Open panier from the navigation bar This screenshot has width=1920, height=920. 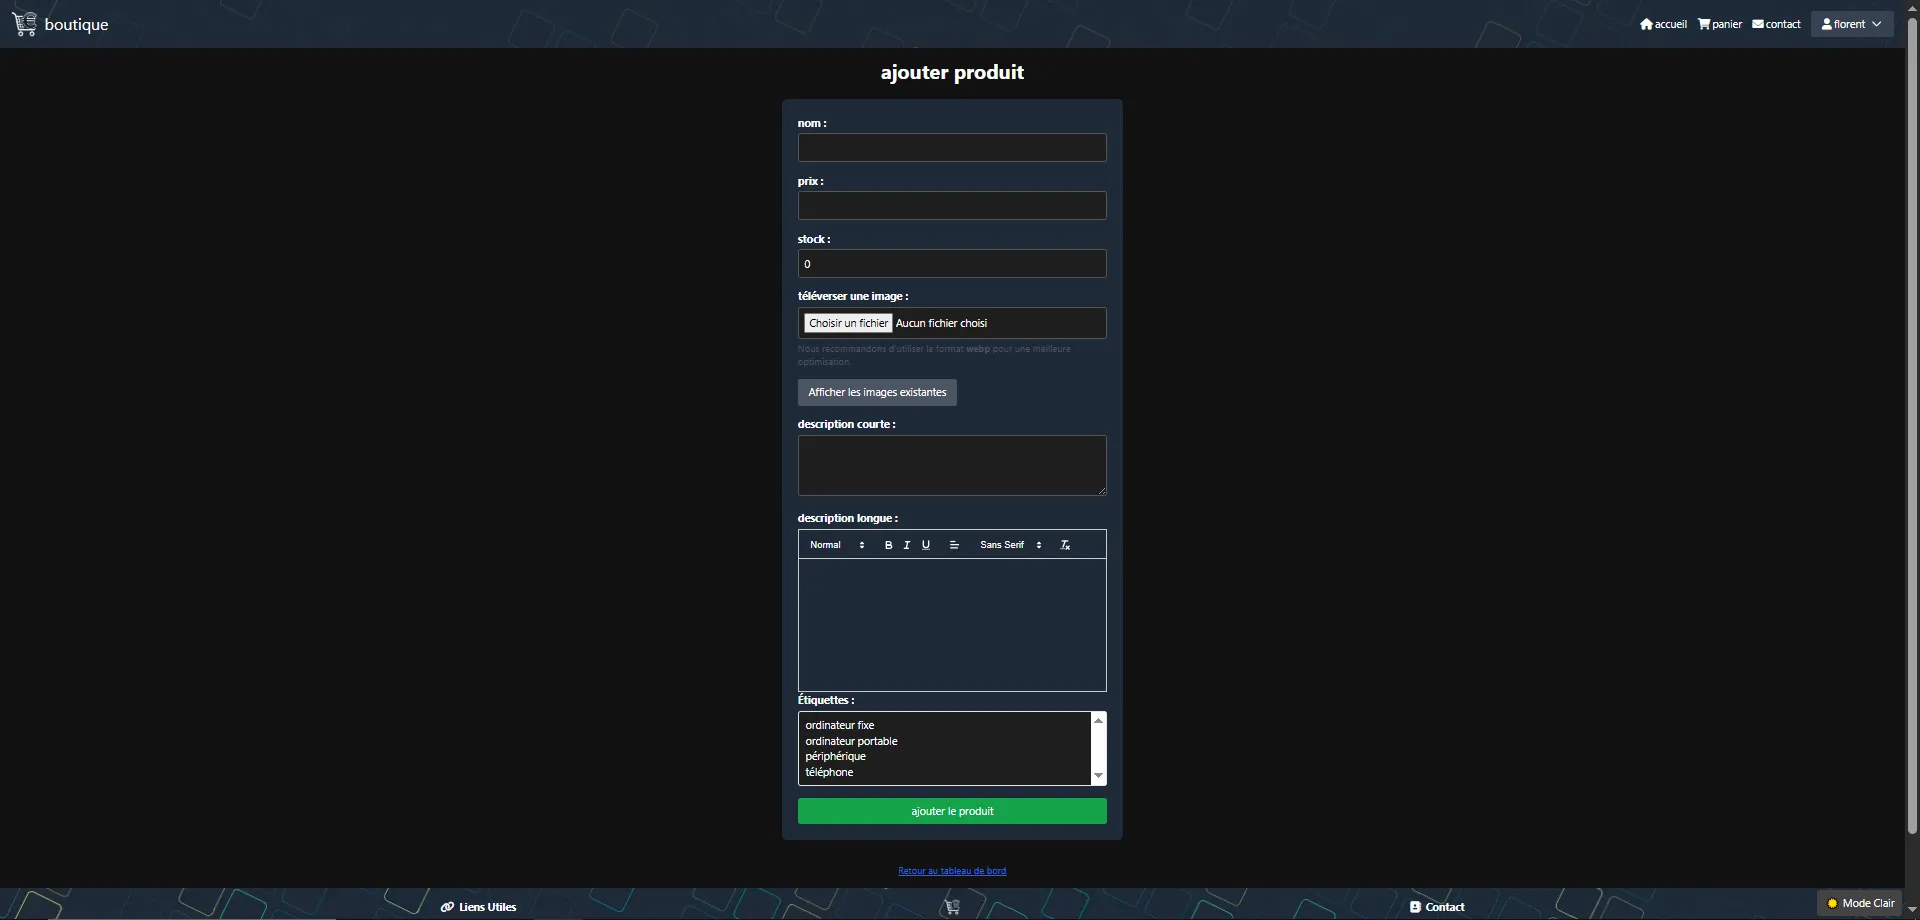pyautogui.click(x=1720, y=24)
